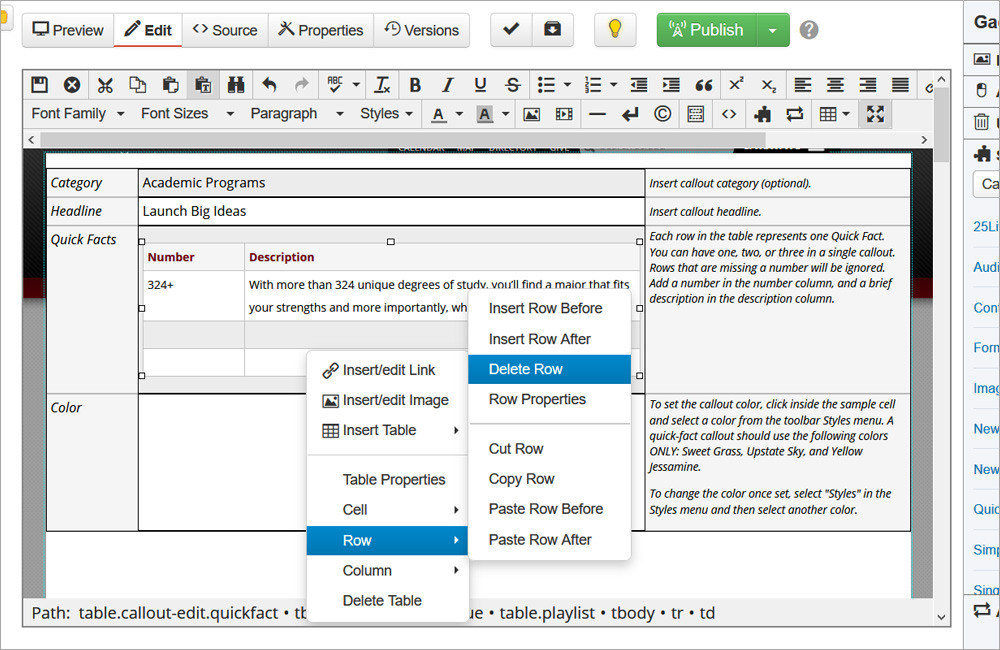Click the Cut scissors icon
This screenshot has height=650, width=1000.
tap(105, 85)
